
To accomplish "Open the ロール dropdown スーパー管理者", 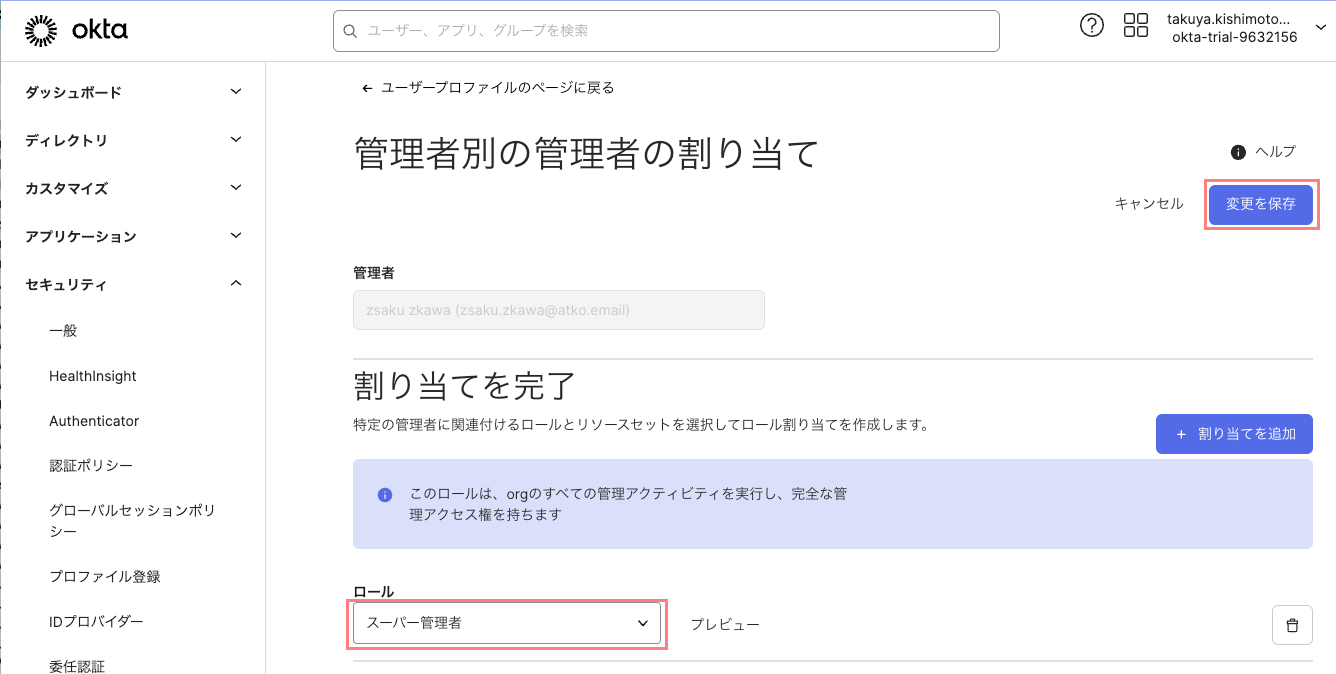I will (x=507, y=623).
